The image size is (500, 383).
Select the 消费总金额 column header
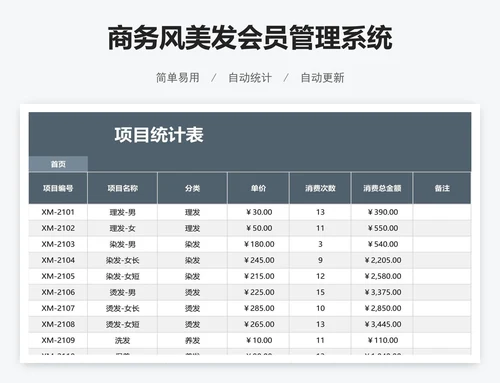[382, 188]
